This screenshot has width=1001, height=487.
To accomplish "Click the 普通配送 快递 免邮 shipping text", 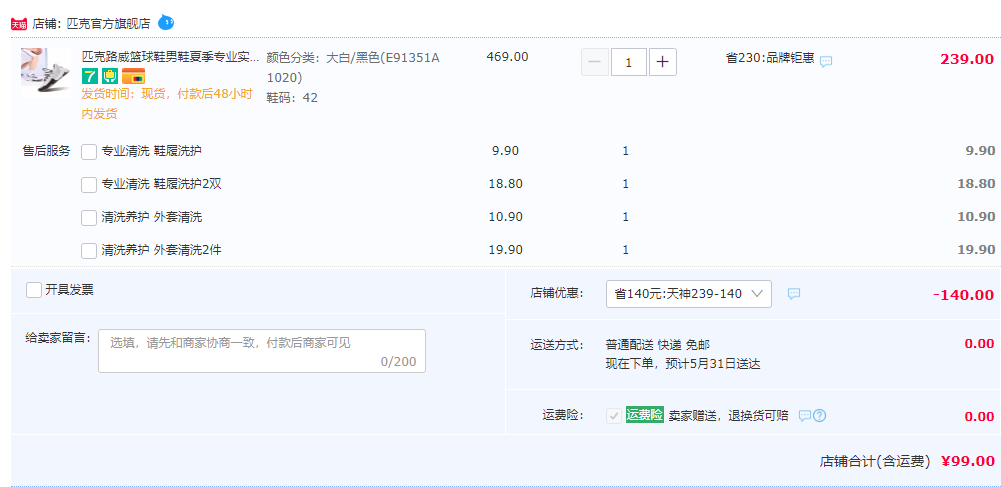I will pos(658,345).
